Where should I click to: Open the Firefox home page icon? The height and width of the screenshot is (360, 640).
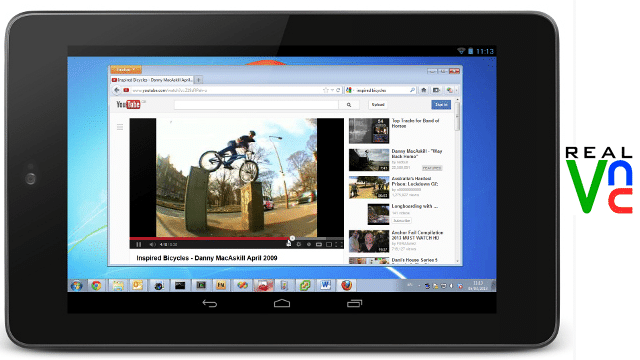tap(424, 90)
